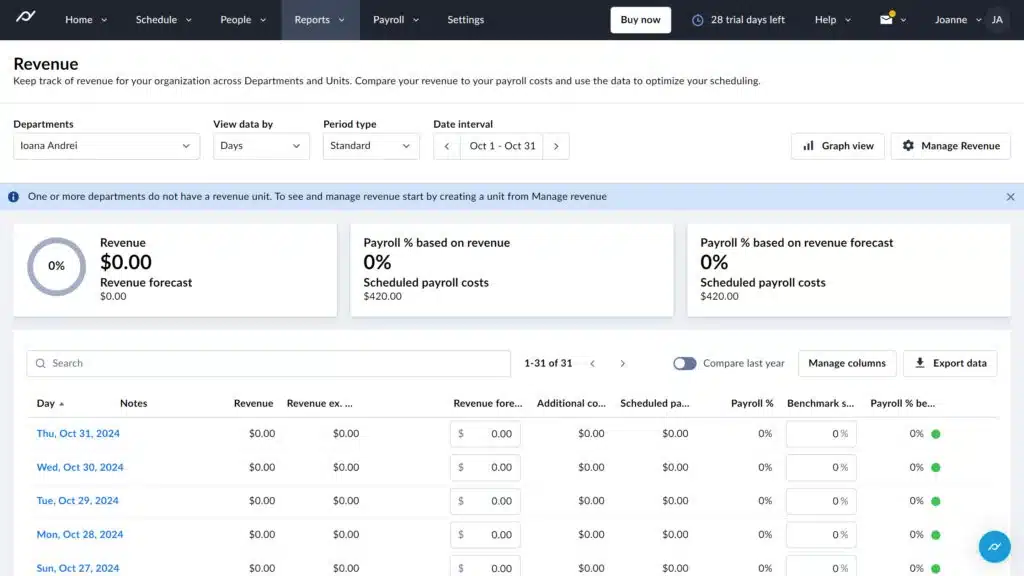Open Thu, Oct 31, 2024 link
1024x576 pixels.
(x=78, y=434)
